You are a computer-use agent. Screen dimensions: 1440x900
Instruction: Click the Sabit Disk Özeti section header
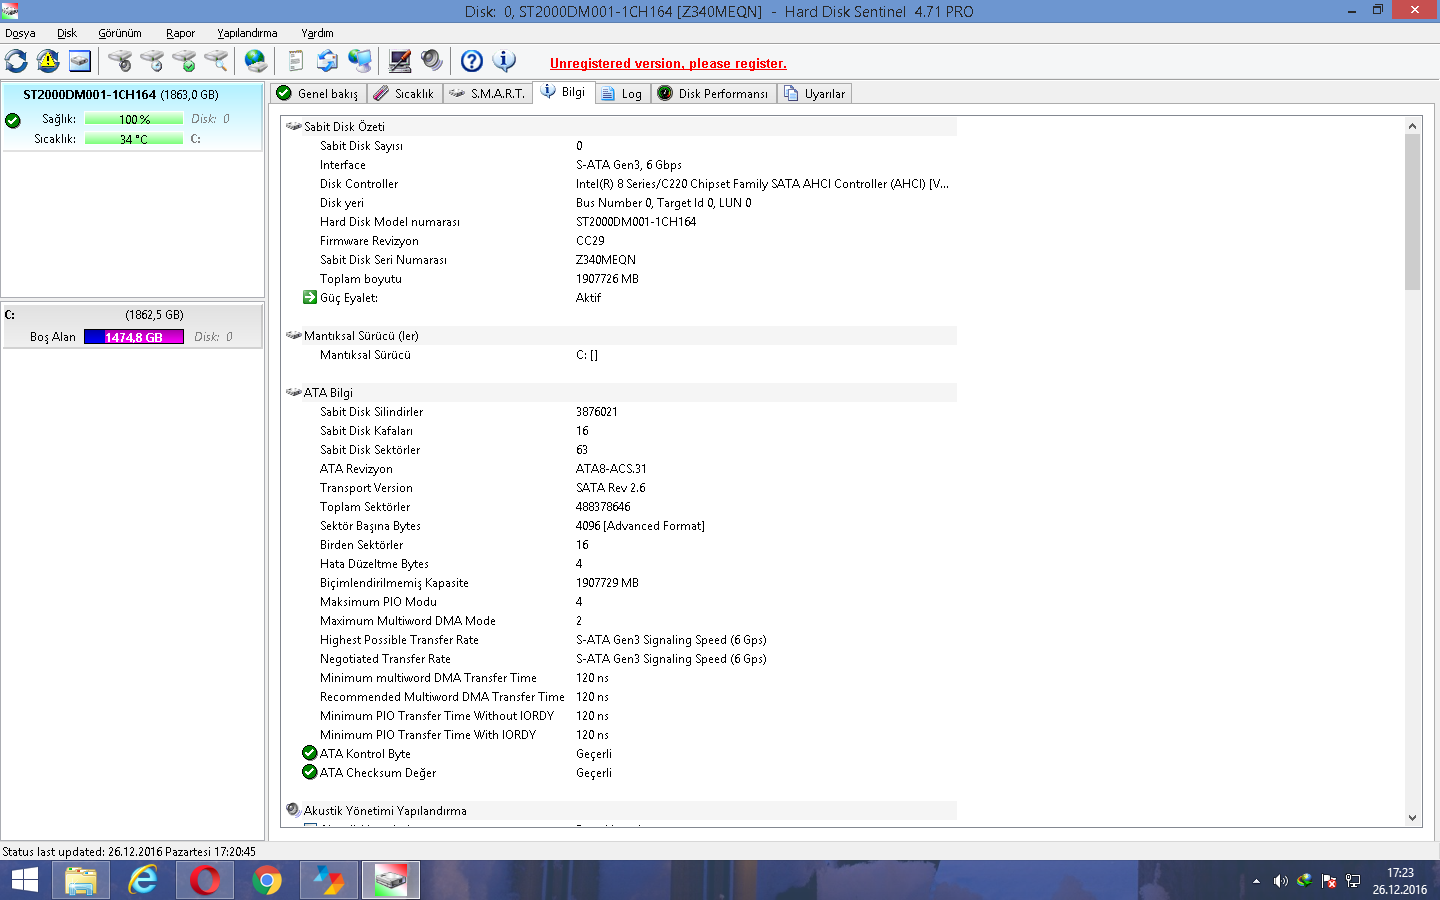point(620,127)
